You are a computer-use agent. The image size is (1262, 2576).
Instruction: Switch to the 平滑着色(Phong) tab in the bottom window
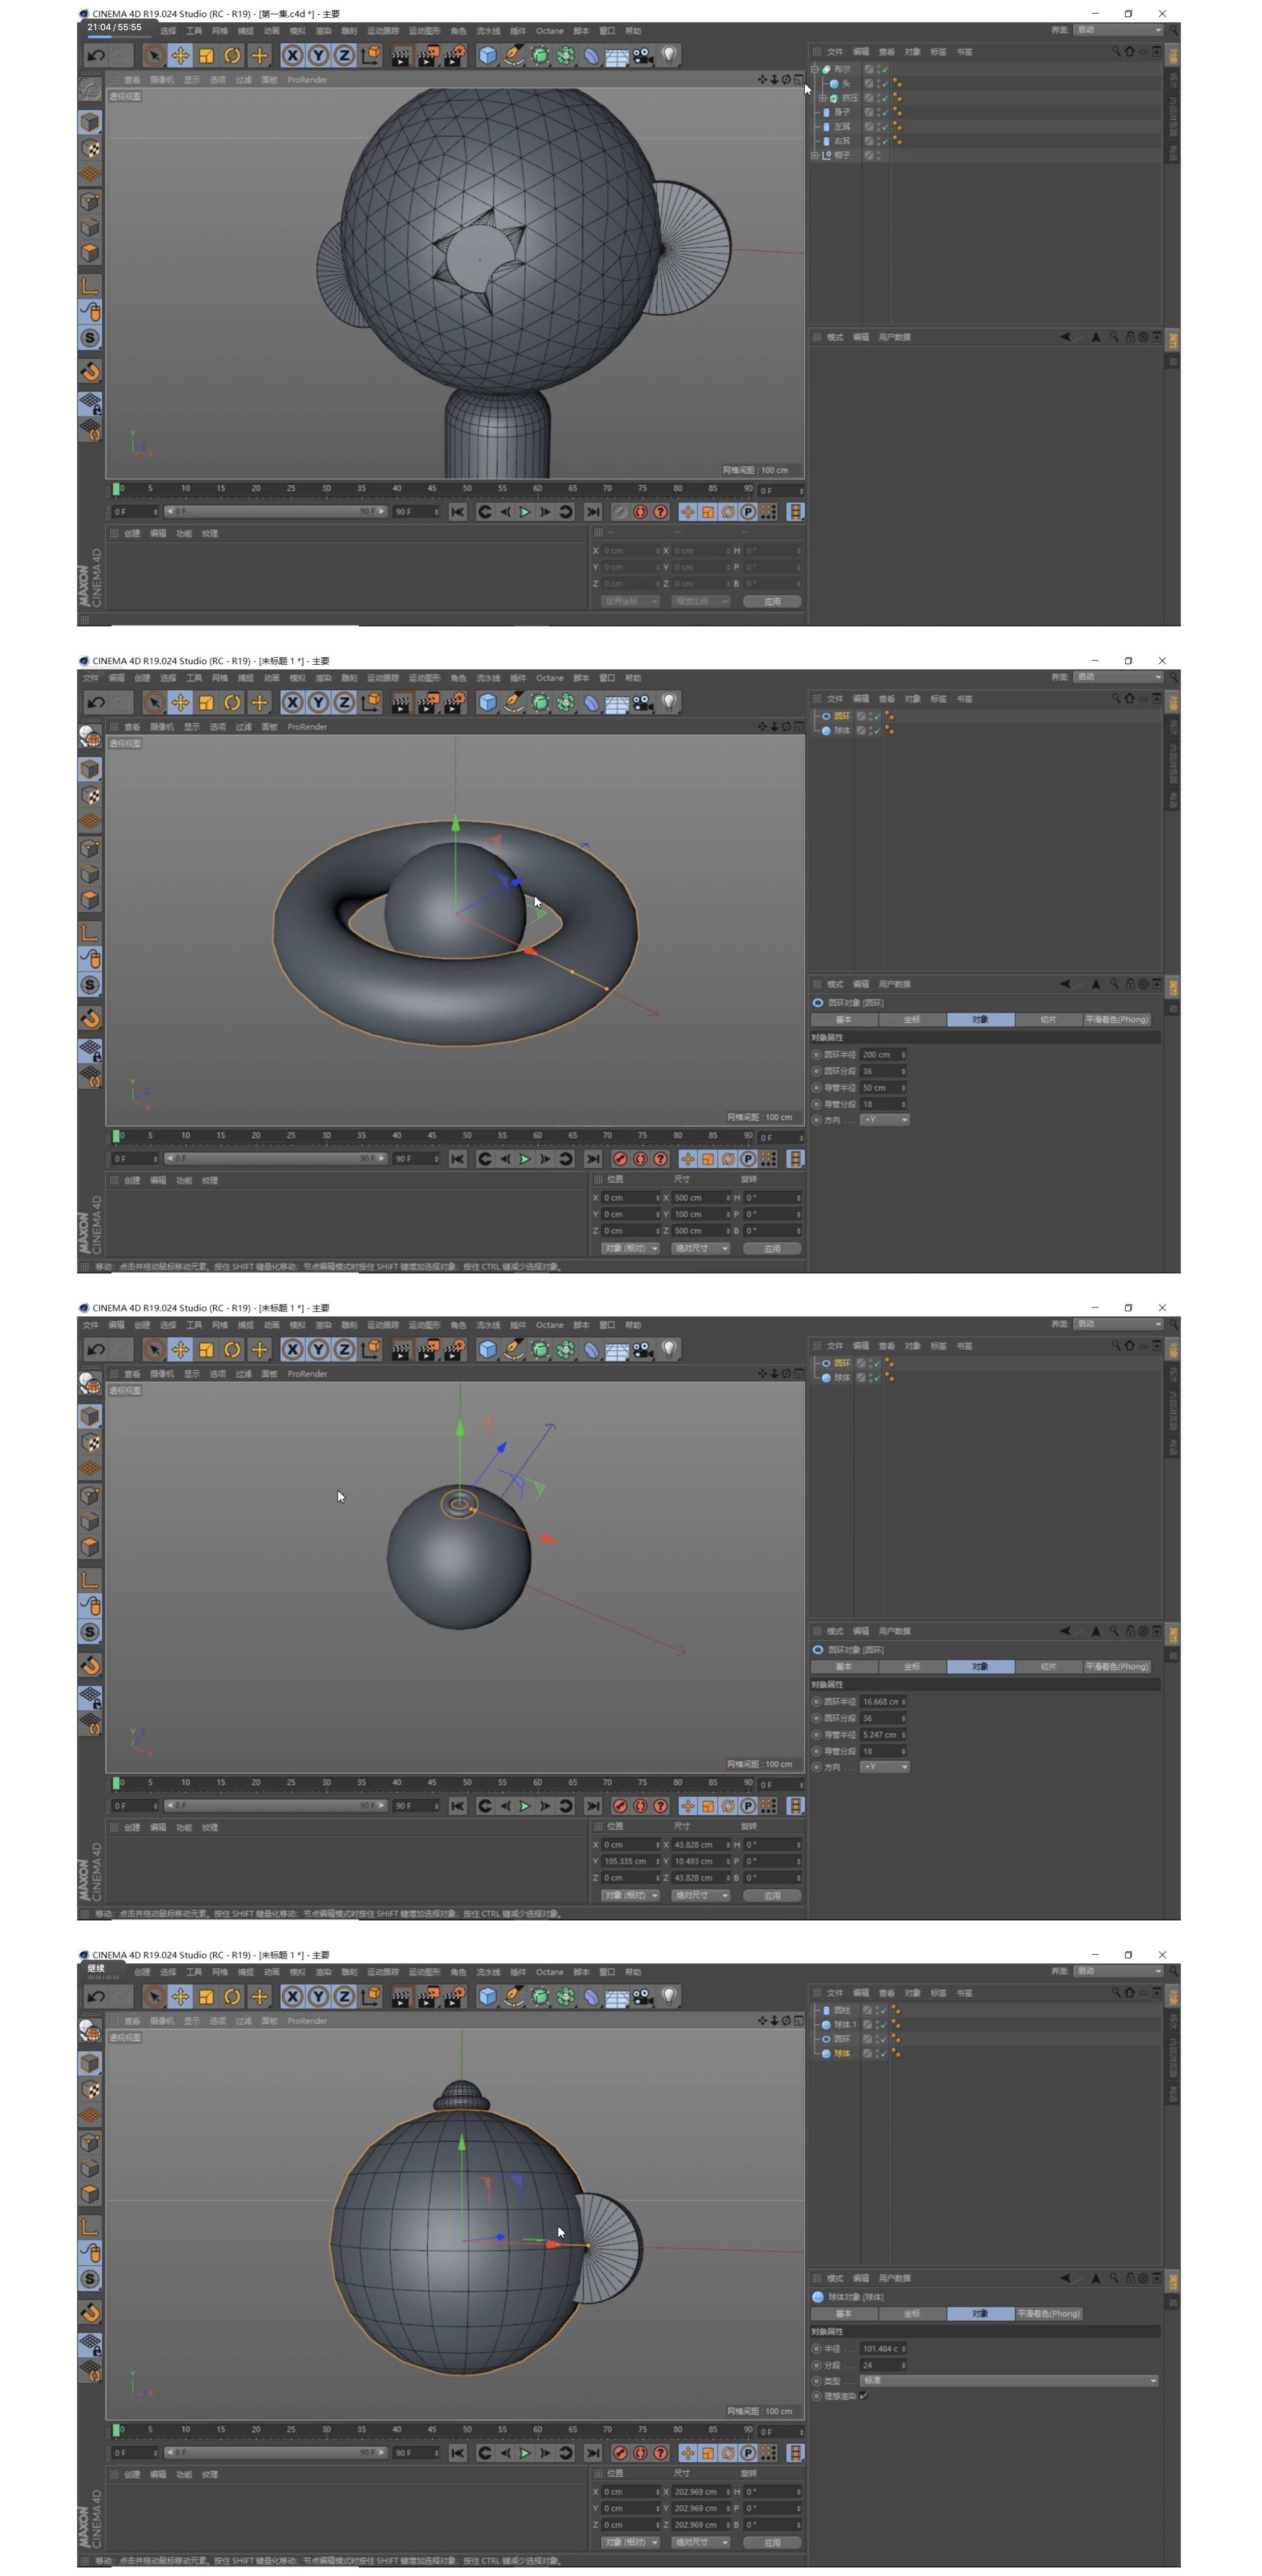tap(1048, 2313)
